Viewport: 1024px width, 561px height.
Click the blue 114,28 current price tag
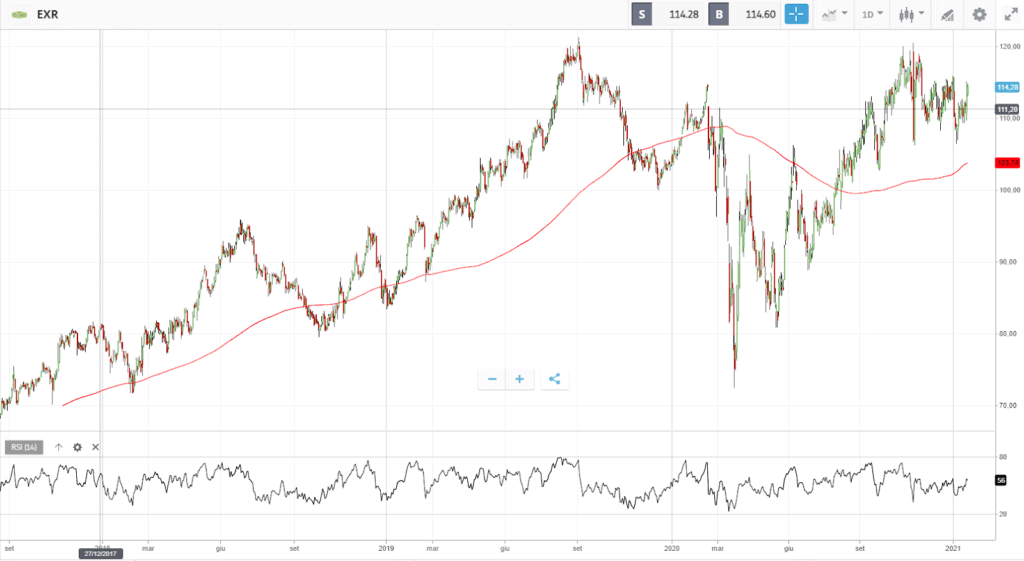point(1007,87)
